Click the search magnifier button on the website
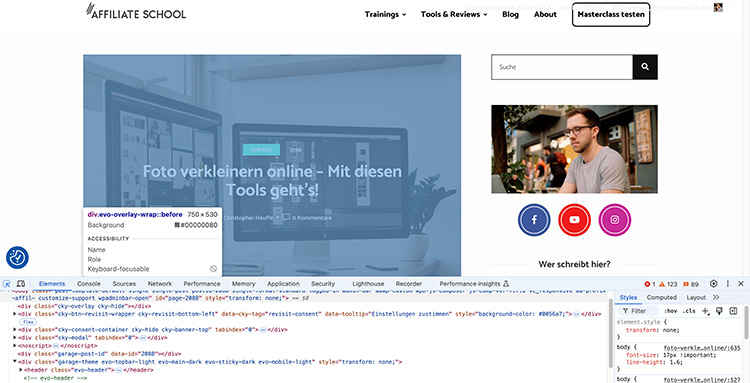Screen dimensions: 750x383 coord(645,67)
